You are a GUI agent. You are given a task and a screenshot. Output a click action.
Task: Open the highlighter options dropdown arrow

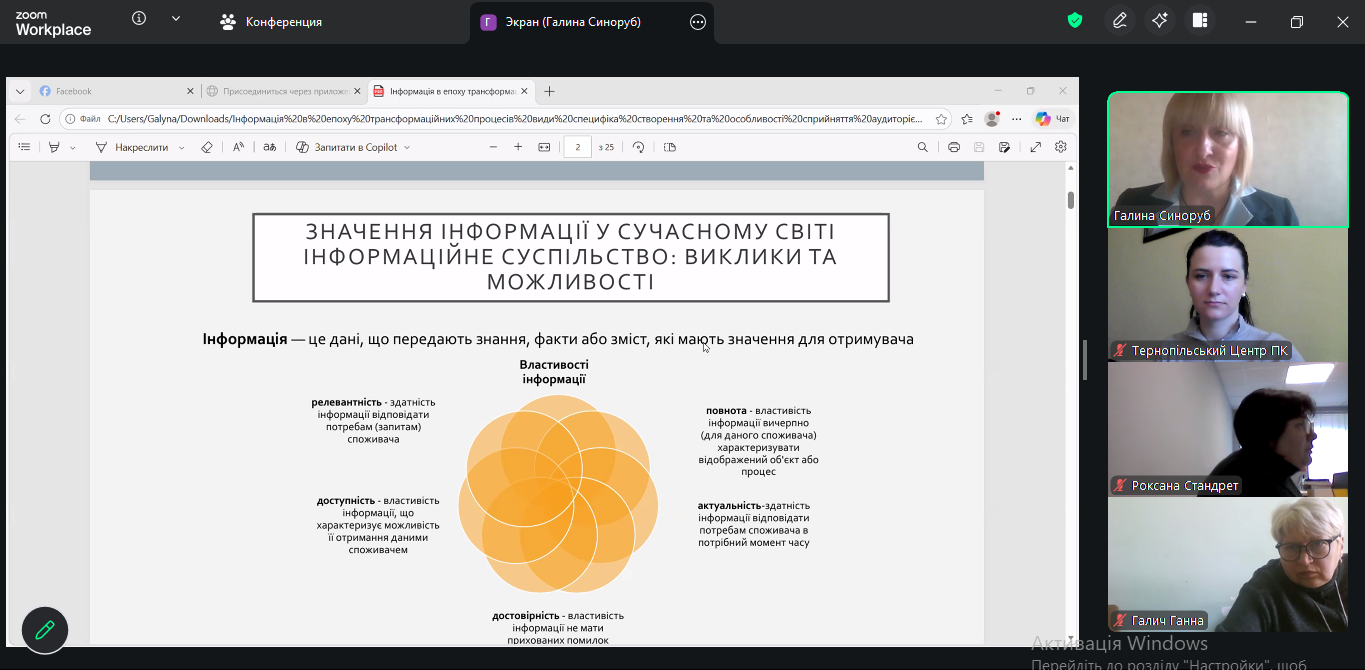click(x=73, y=148)
